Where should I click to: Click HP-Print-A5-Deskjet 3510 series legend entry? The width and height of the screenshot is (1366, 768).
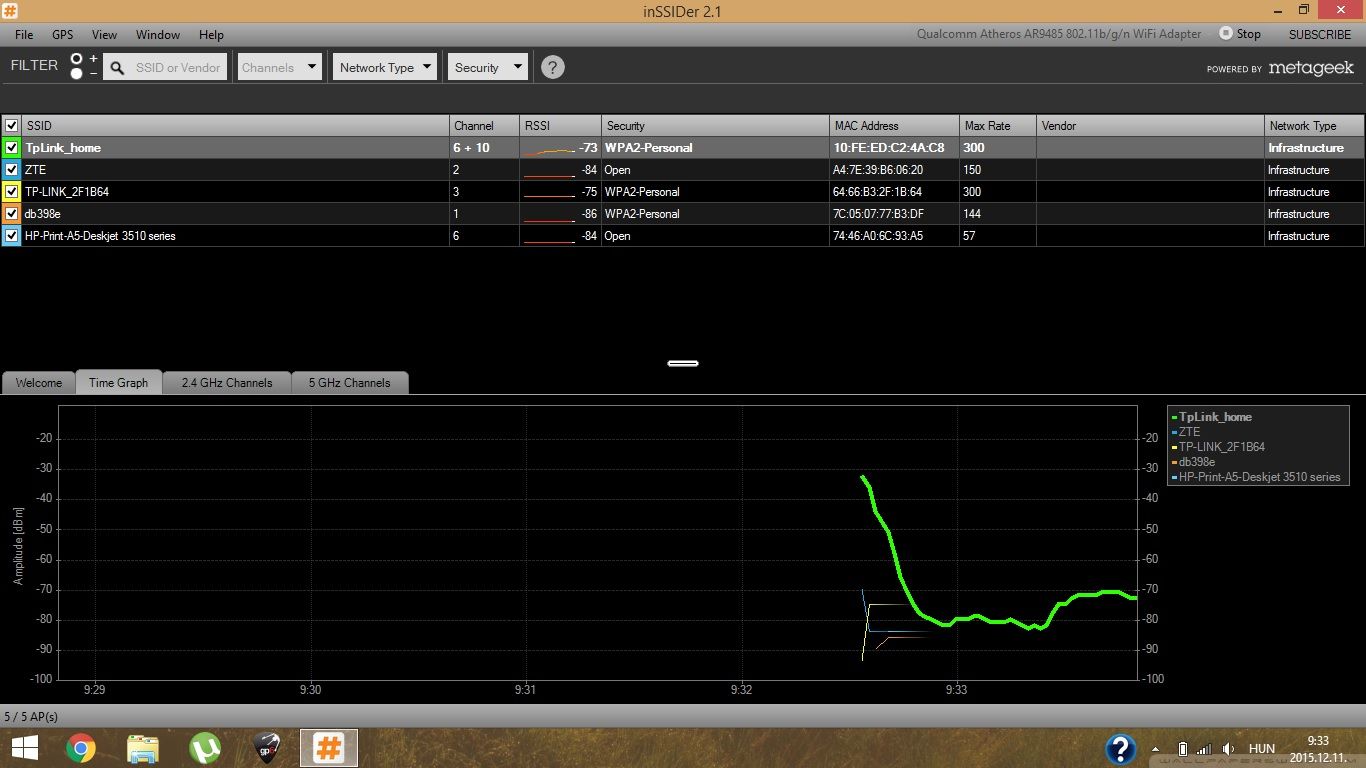pos(1259,477)
